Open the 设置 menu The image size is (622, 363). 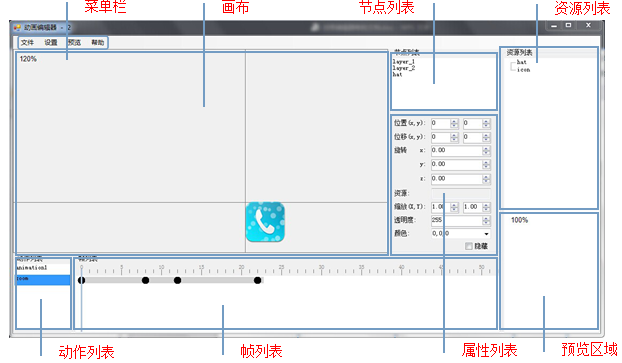pos(51,42)
